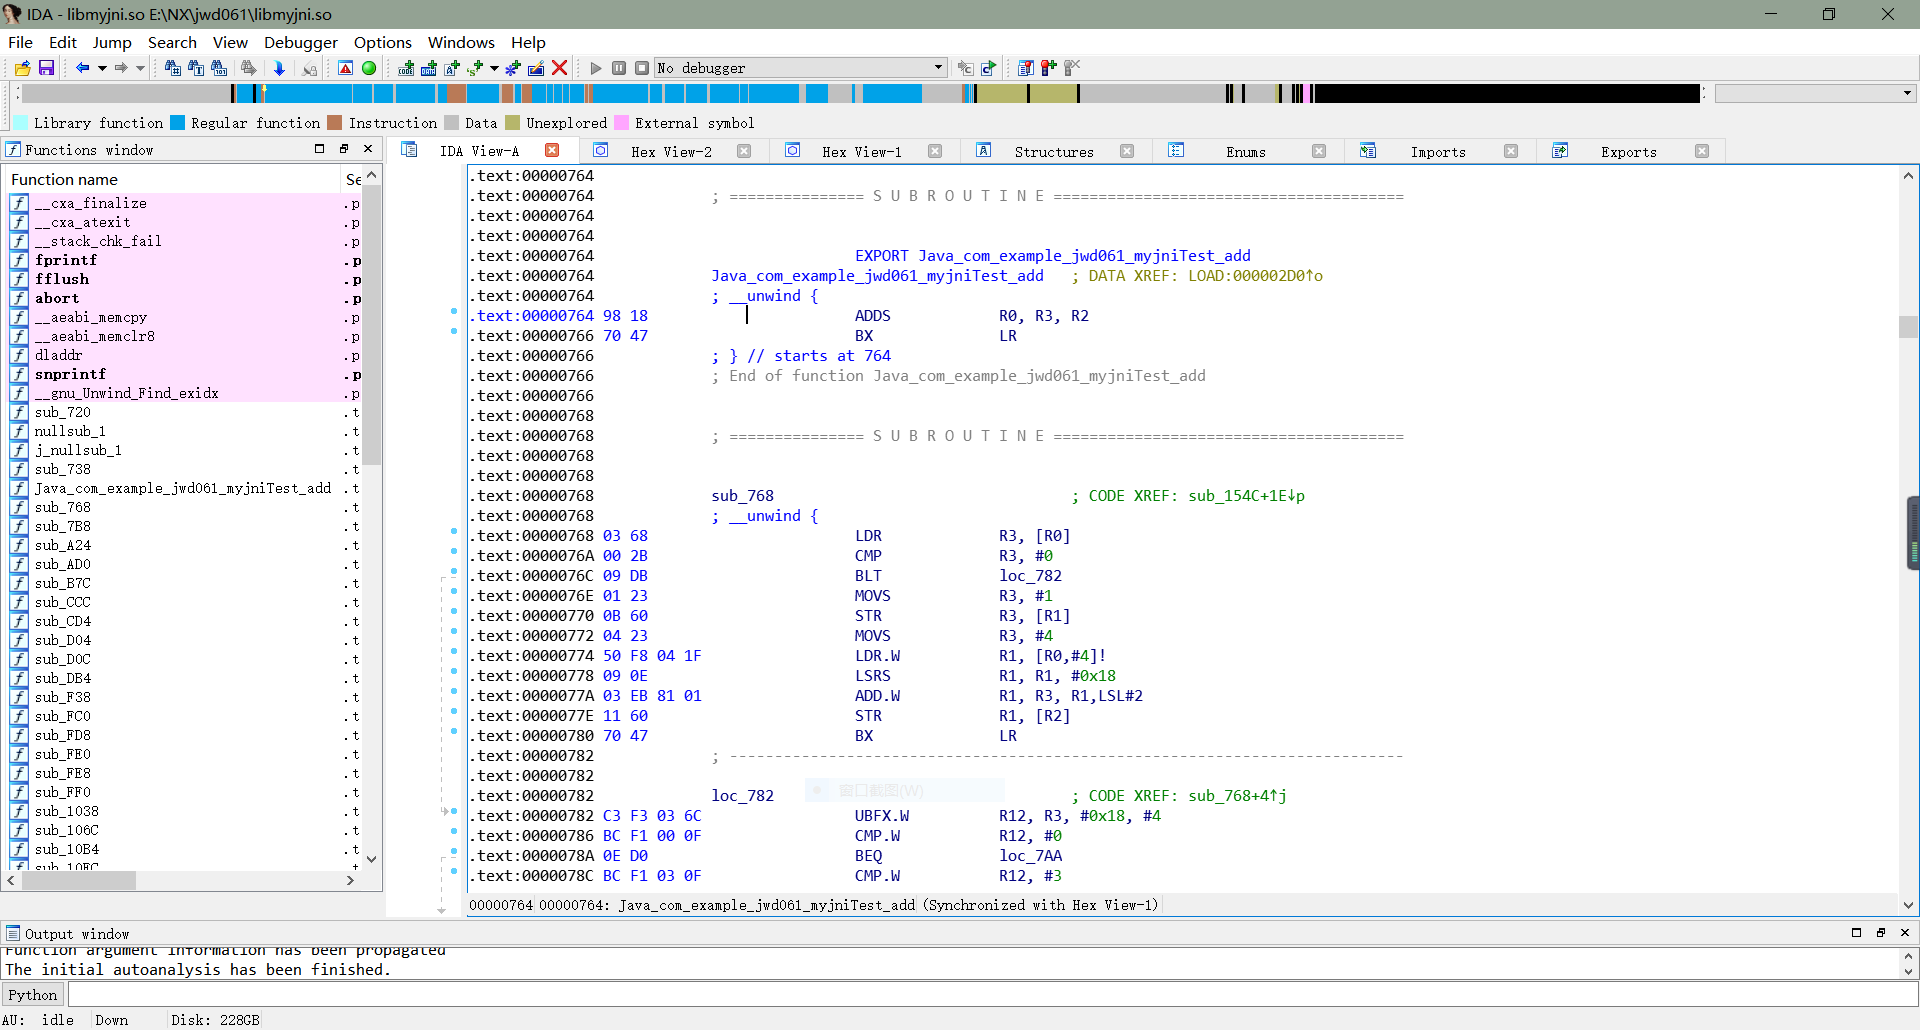1920x1030 pixels.
Task: Click the debugger pause button
Action: click(x=619, y=68)
